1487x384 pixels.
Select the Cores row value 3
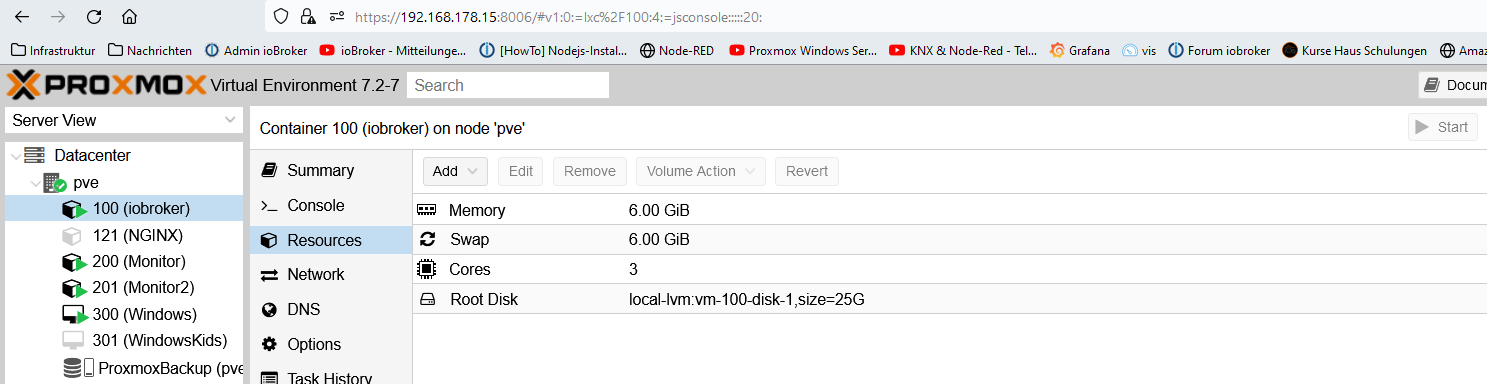pos(633,270)
